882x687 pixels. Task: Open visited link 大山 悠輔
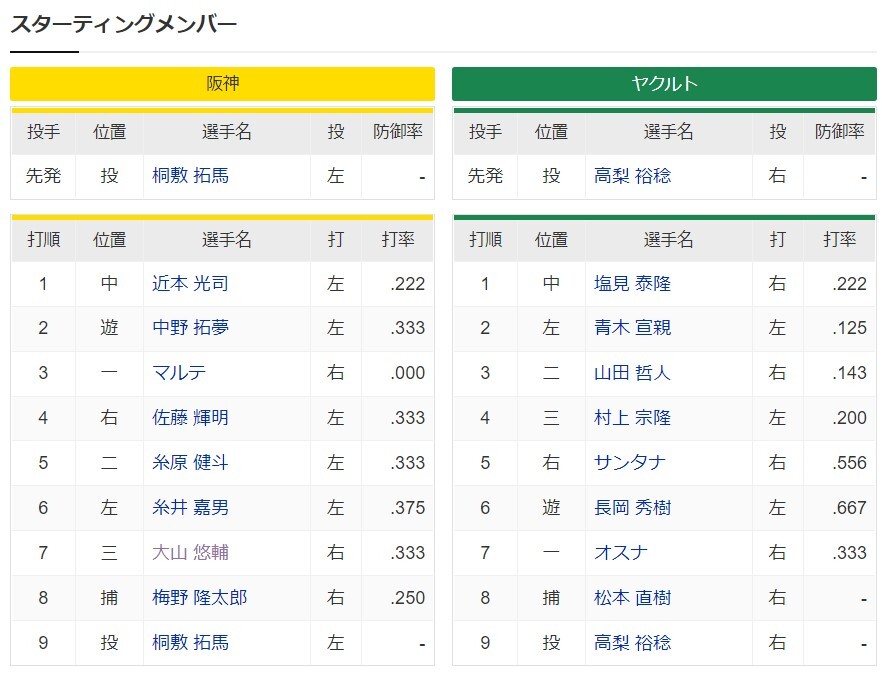coord(190,553)
